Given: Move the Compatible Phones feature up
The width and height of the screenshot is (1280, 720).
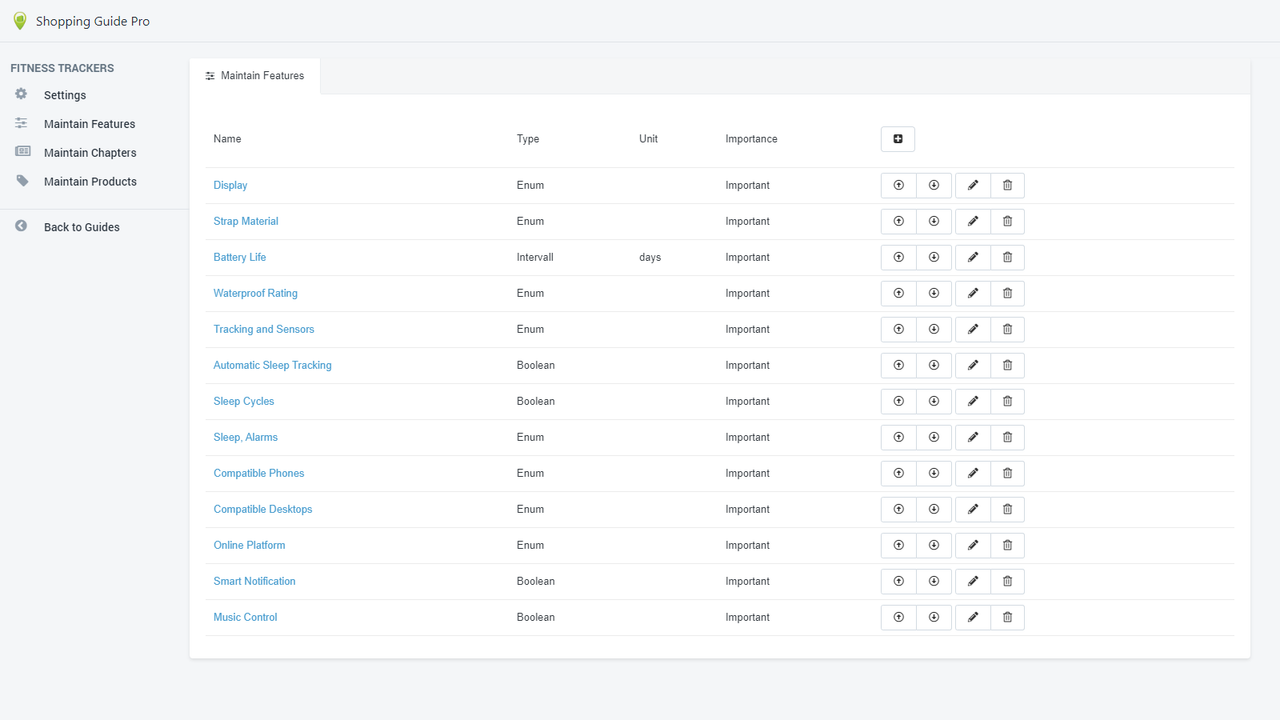Looking at the screenshot, I should 898,473.
